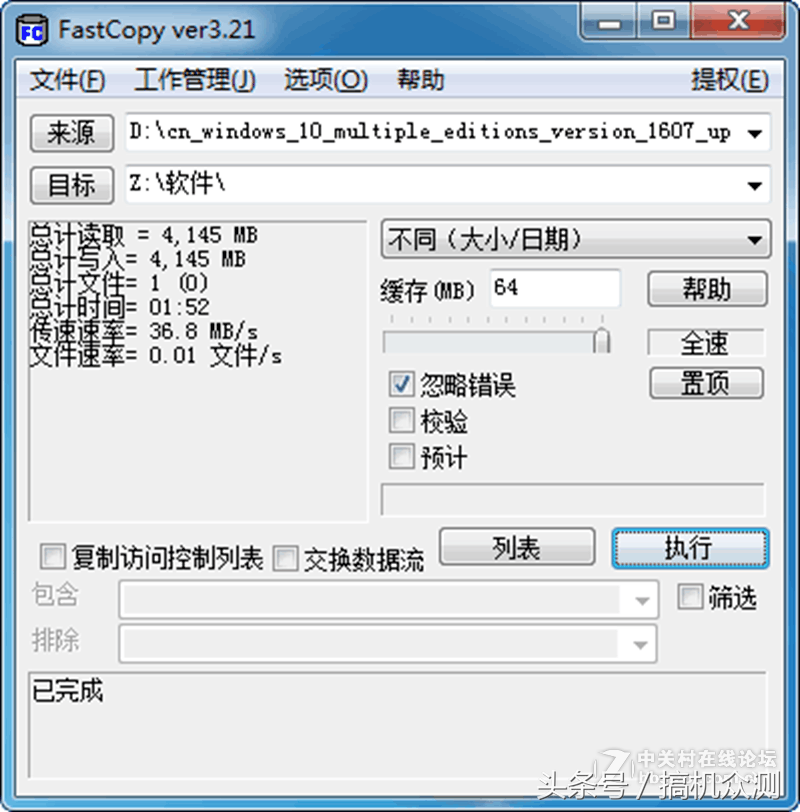Enable the 校验 verify checkbox
The width and height of the screenshot is (800, 812).
[x=401, y=420]
